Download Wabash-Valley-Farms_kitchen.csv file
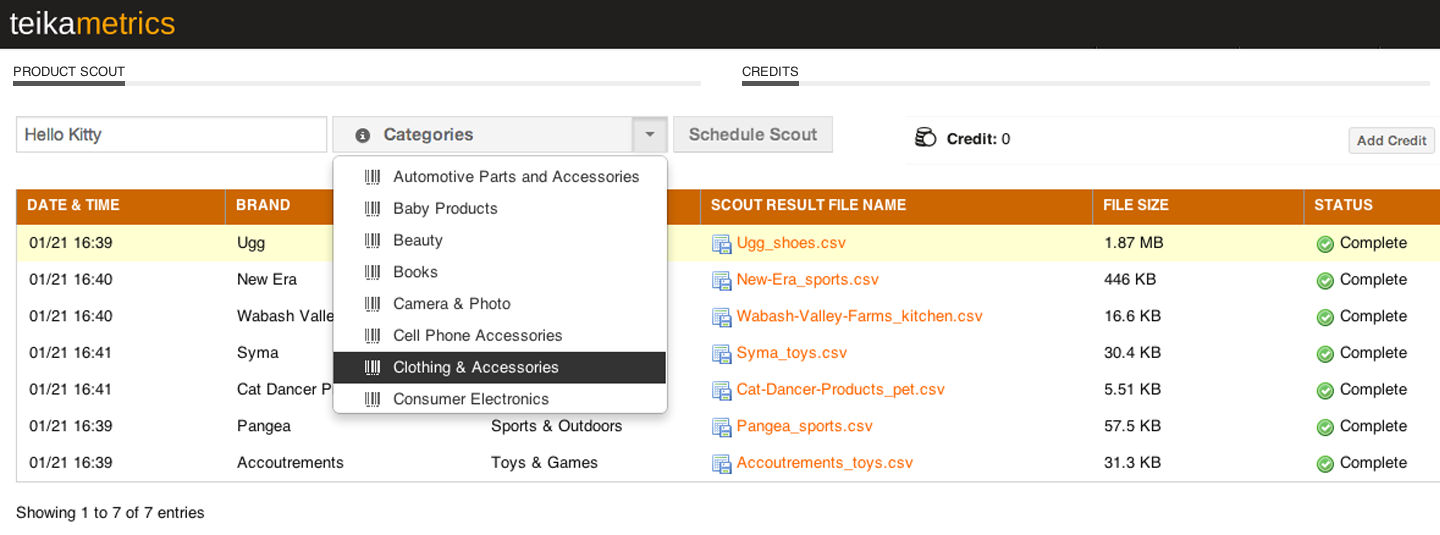1440x535 pixels. [860, 316]
